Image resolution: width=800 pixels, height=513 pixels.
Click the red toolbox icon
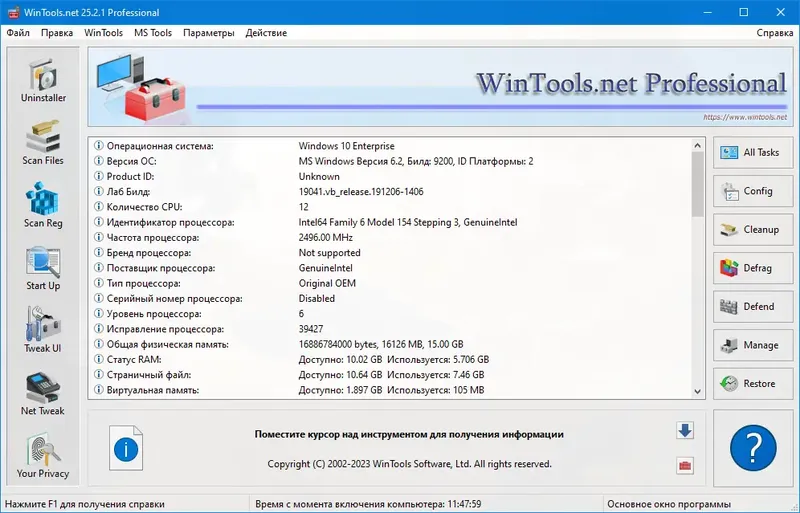[685, 466]
